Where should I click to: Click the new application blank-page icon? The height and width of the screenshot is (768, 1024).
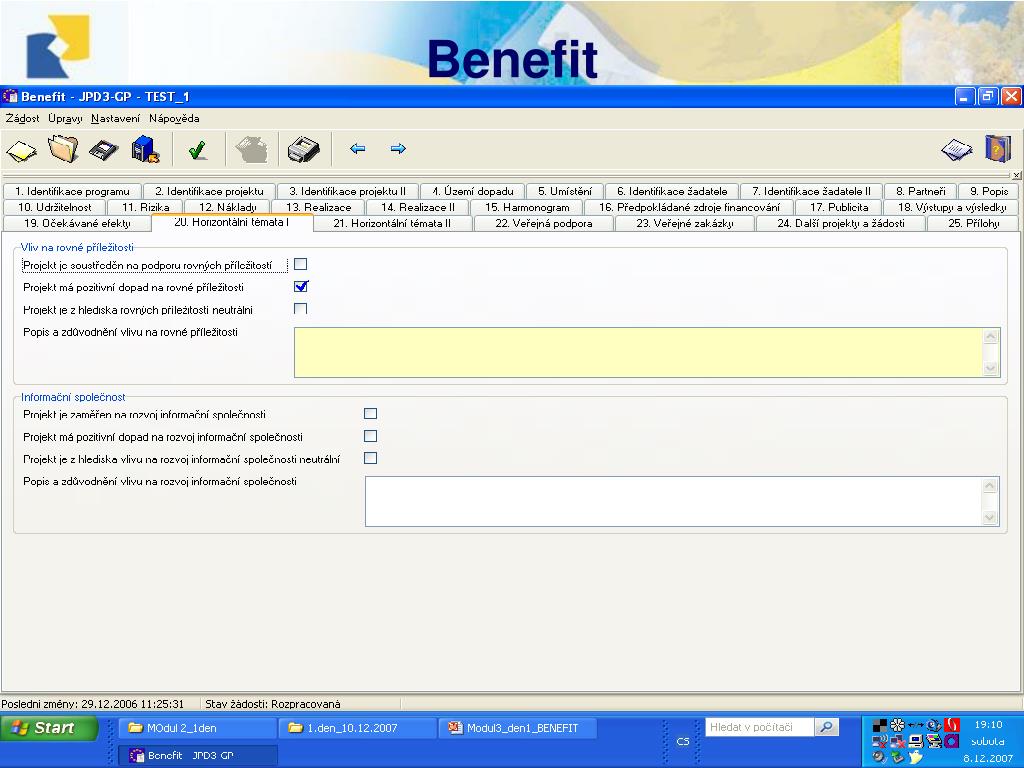pyautogui.click(x=22, y=150)
